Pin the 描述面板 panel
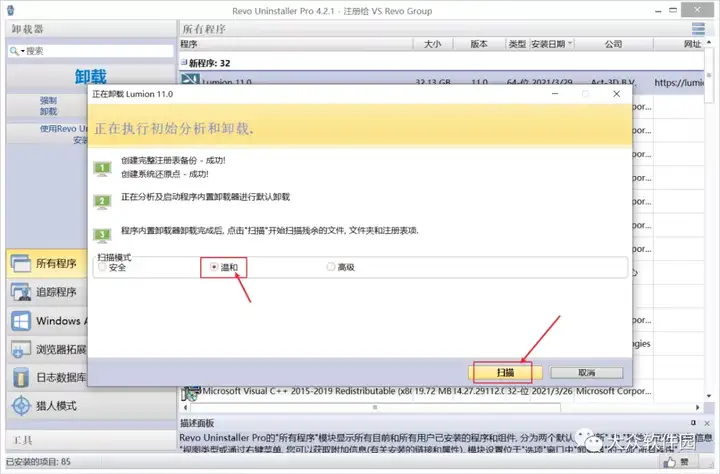 [693, 423]
